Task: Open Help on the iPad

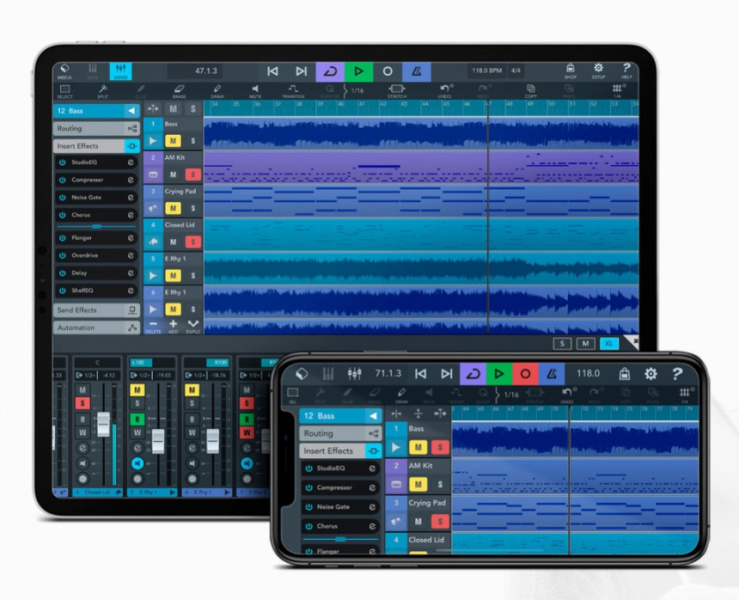Action: pyautogui.click(x=626, y=71)
